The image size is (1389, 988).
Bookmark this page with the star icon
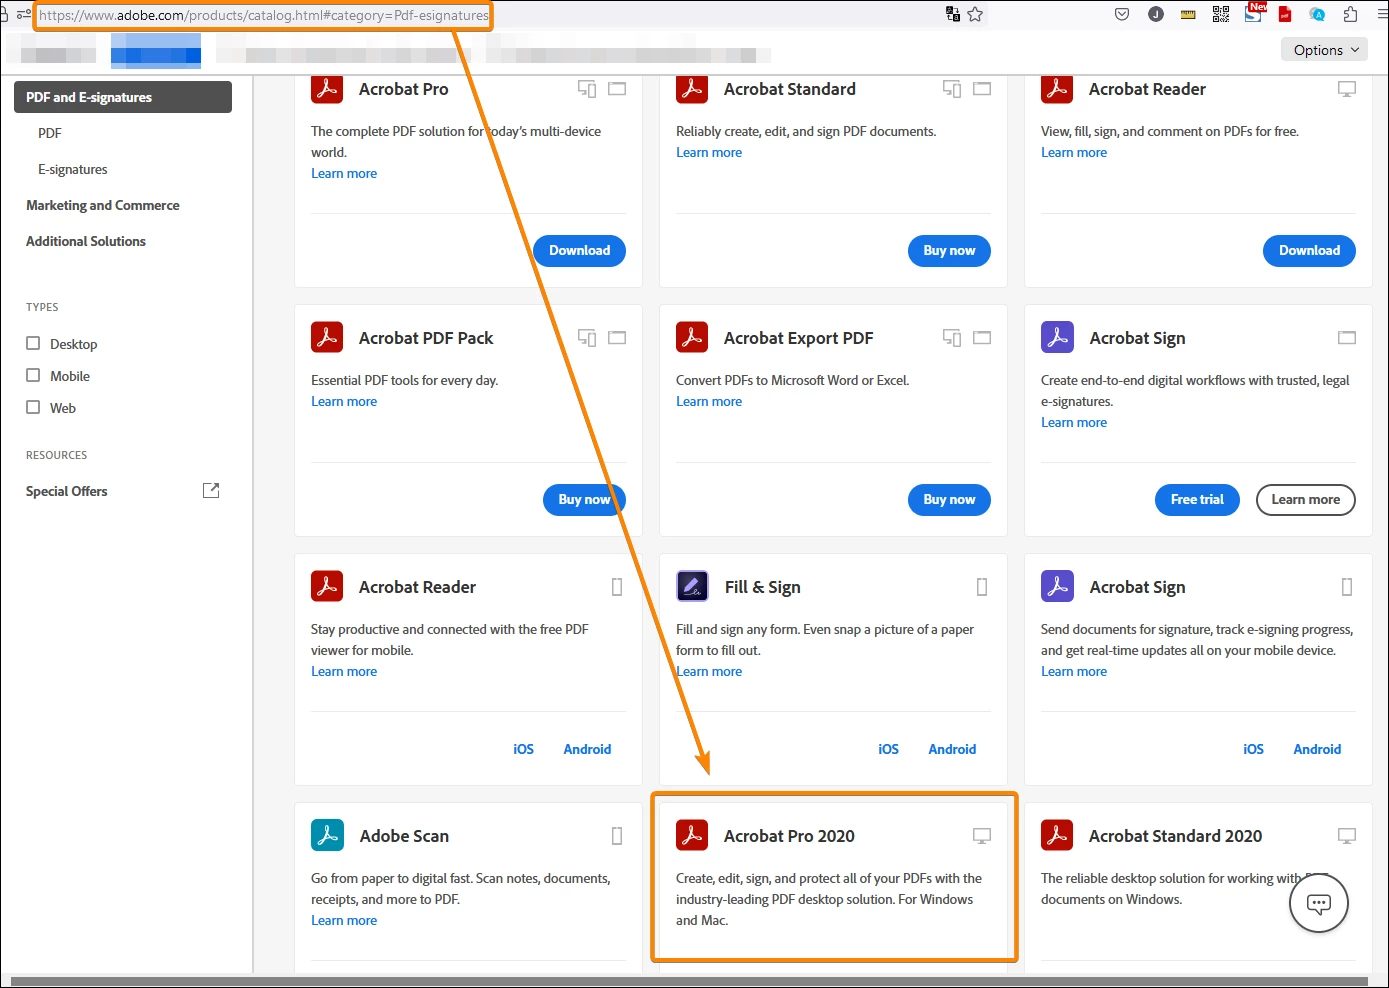pos(975,14)
